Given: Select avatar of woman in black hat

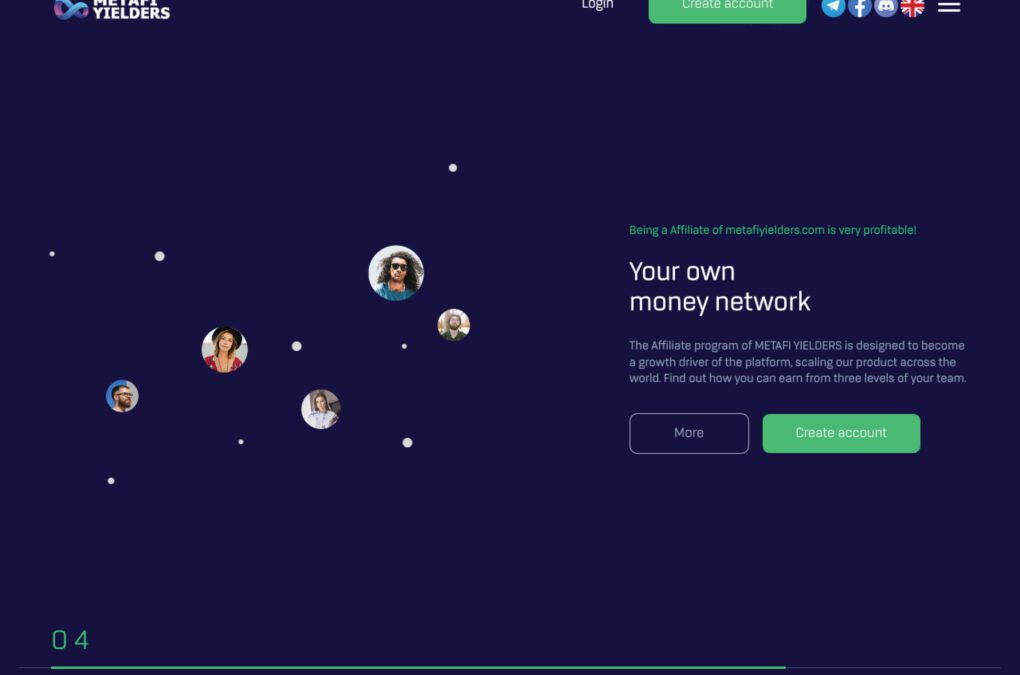Looking at the screenshot, I should (x=224, y=350).
